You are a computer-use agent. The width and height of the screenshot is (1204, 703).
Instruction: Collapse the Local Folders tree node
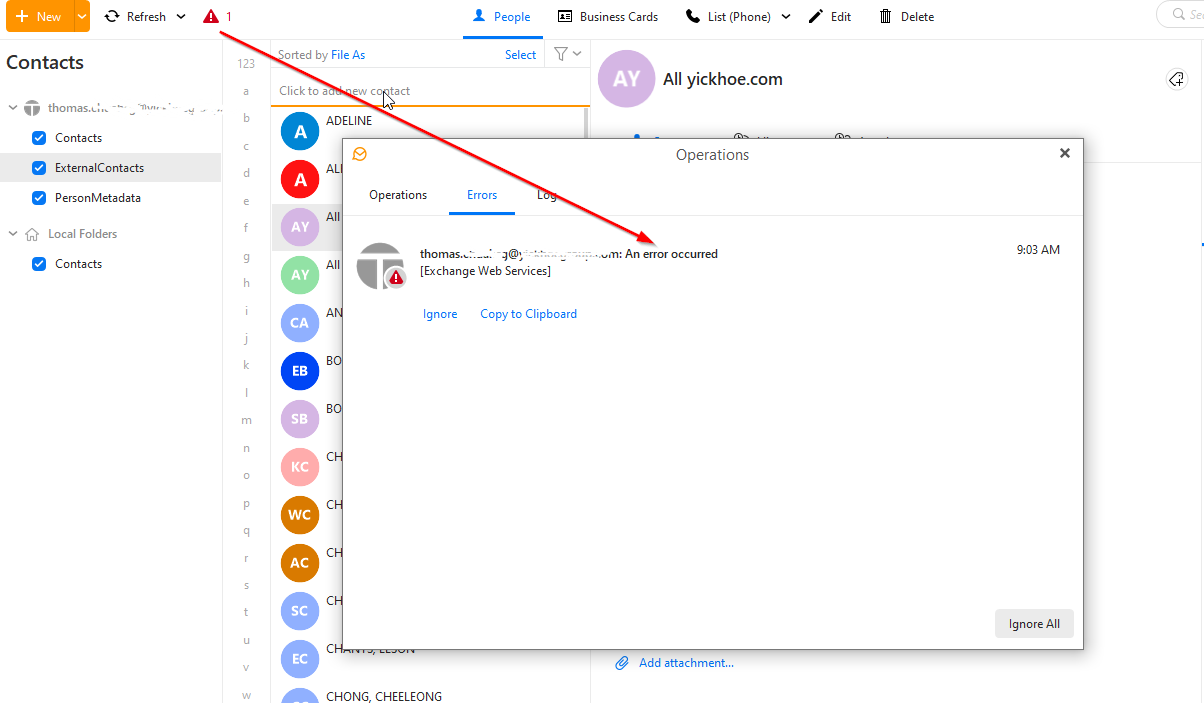[x=14, y=234]
